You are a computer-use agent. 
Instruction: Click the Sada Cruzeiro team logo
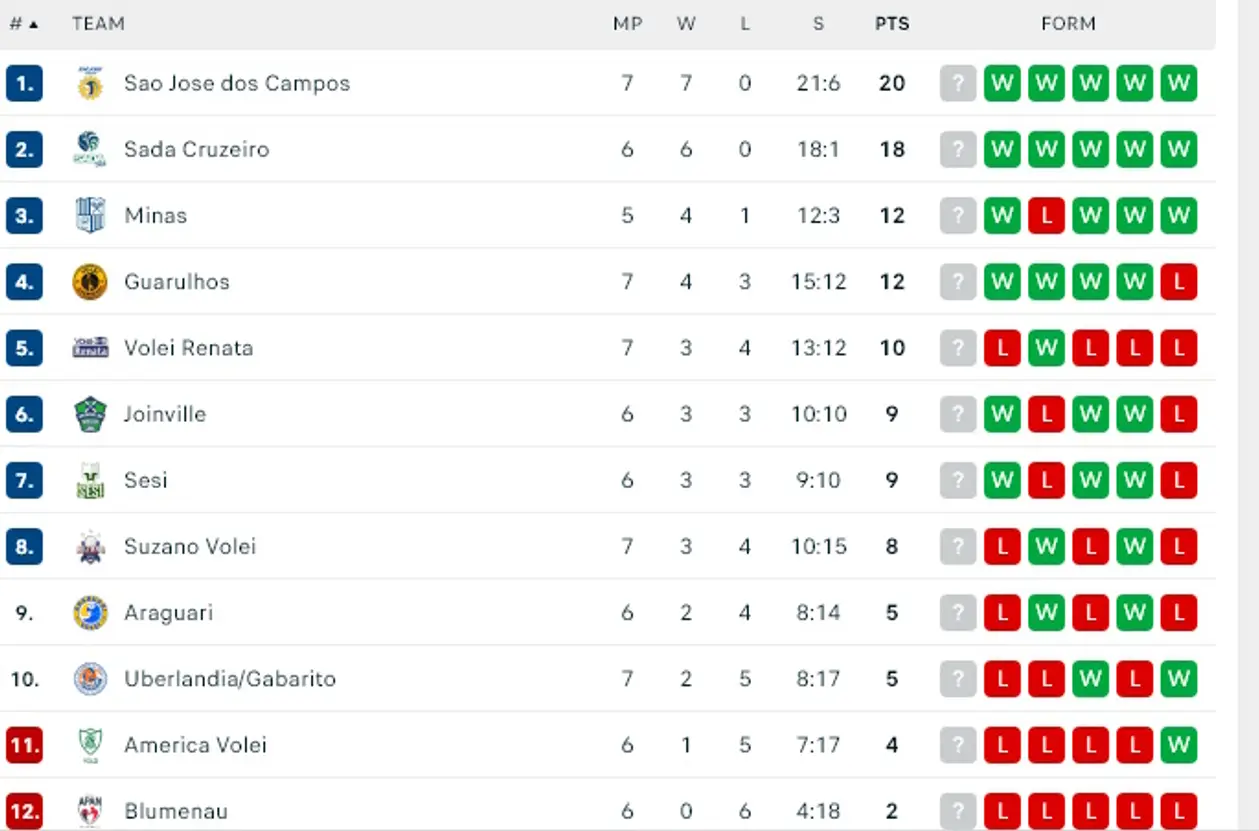[90, 149]
